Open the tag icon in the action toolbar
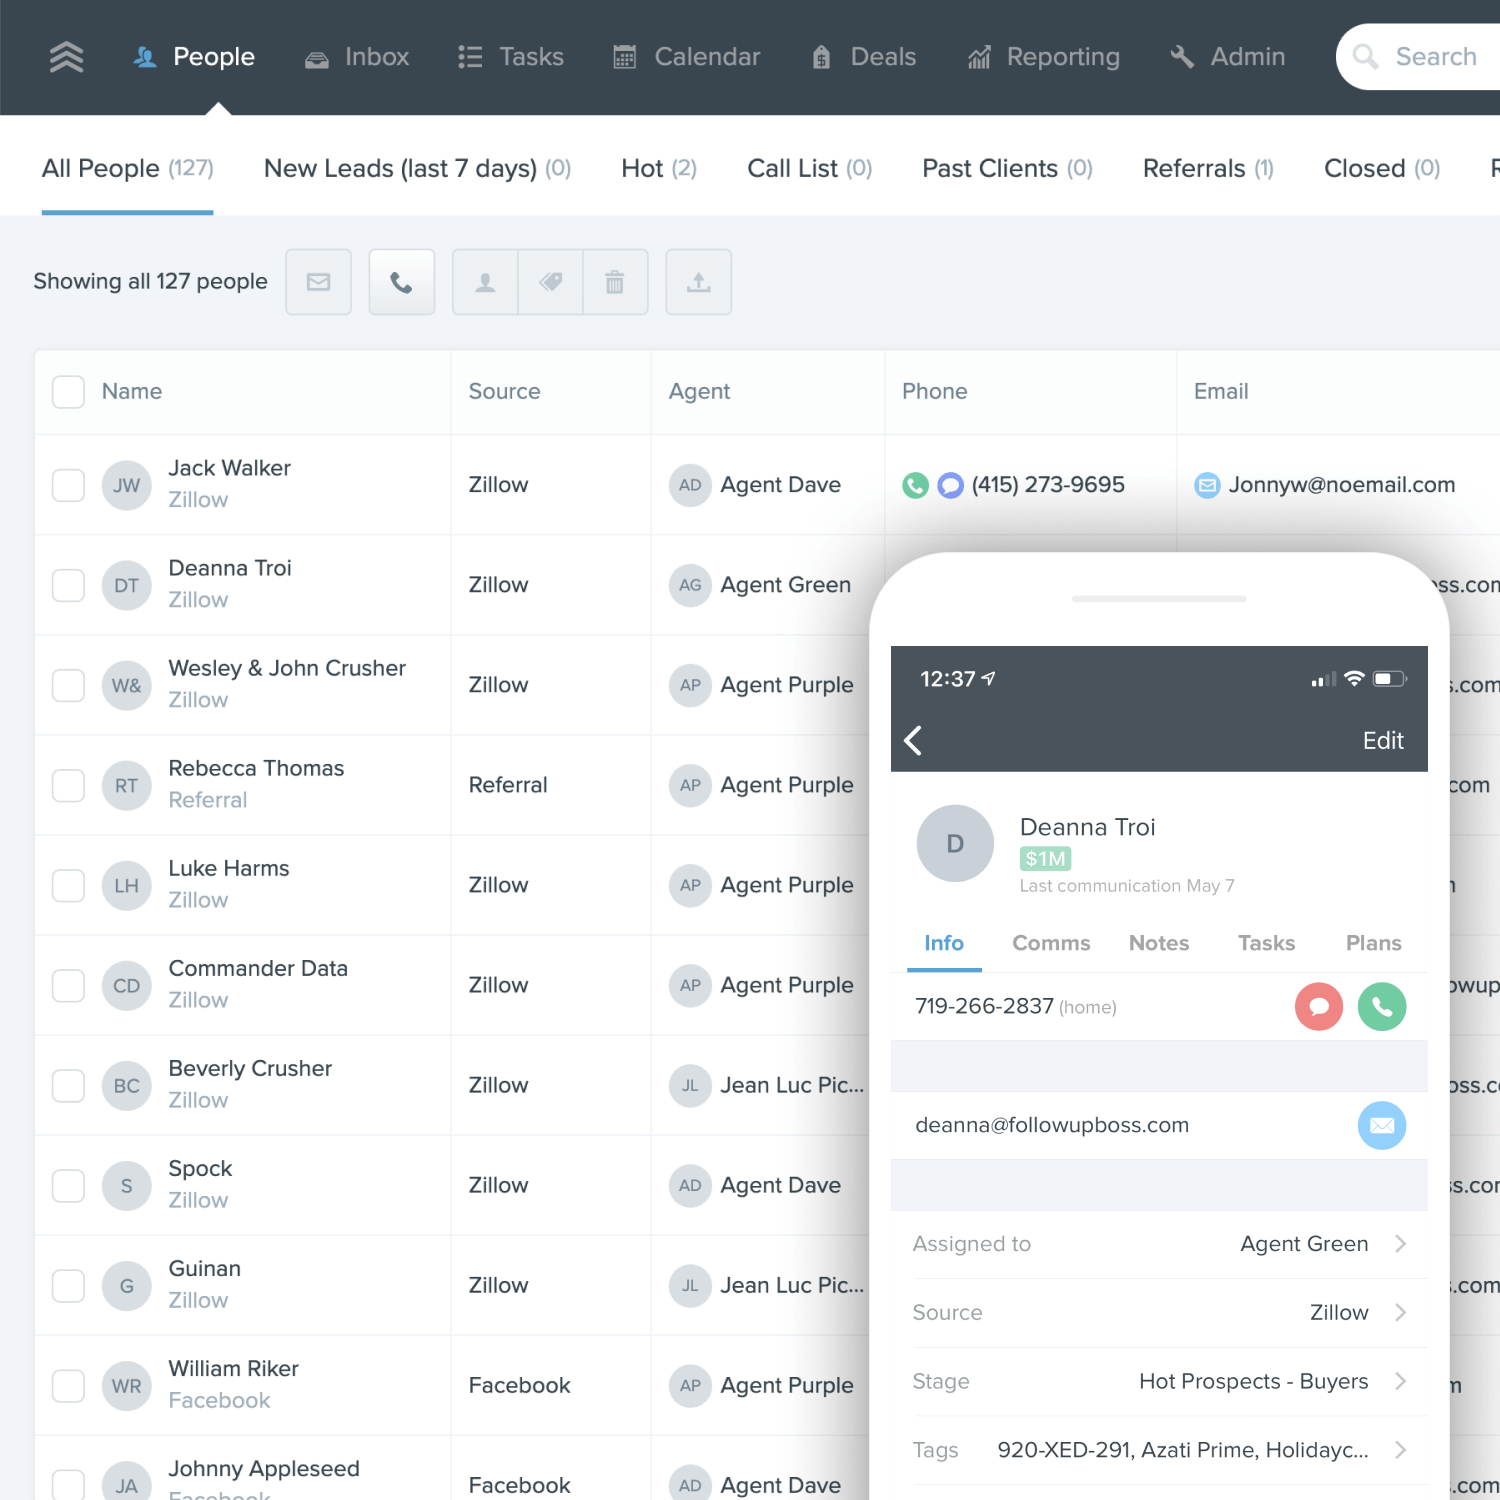1500x1500 pixels. (549, 282)
